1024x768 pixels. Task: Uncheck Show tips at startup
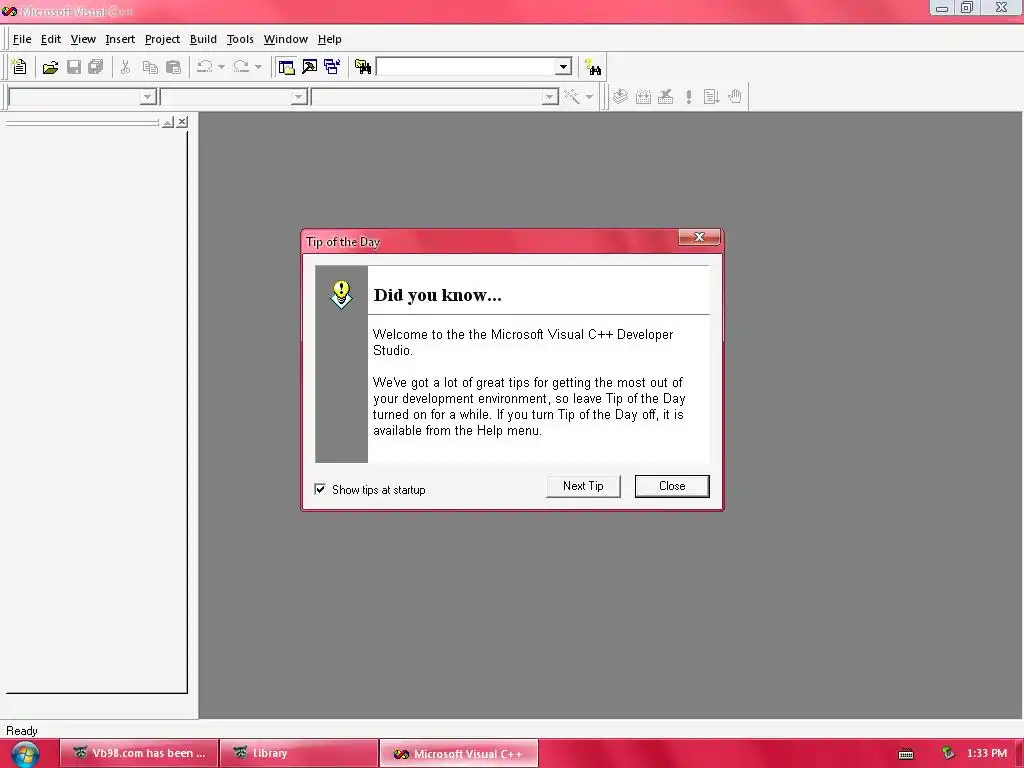320,489
